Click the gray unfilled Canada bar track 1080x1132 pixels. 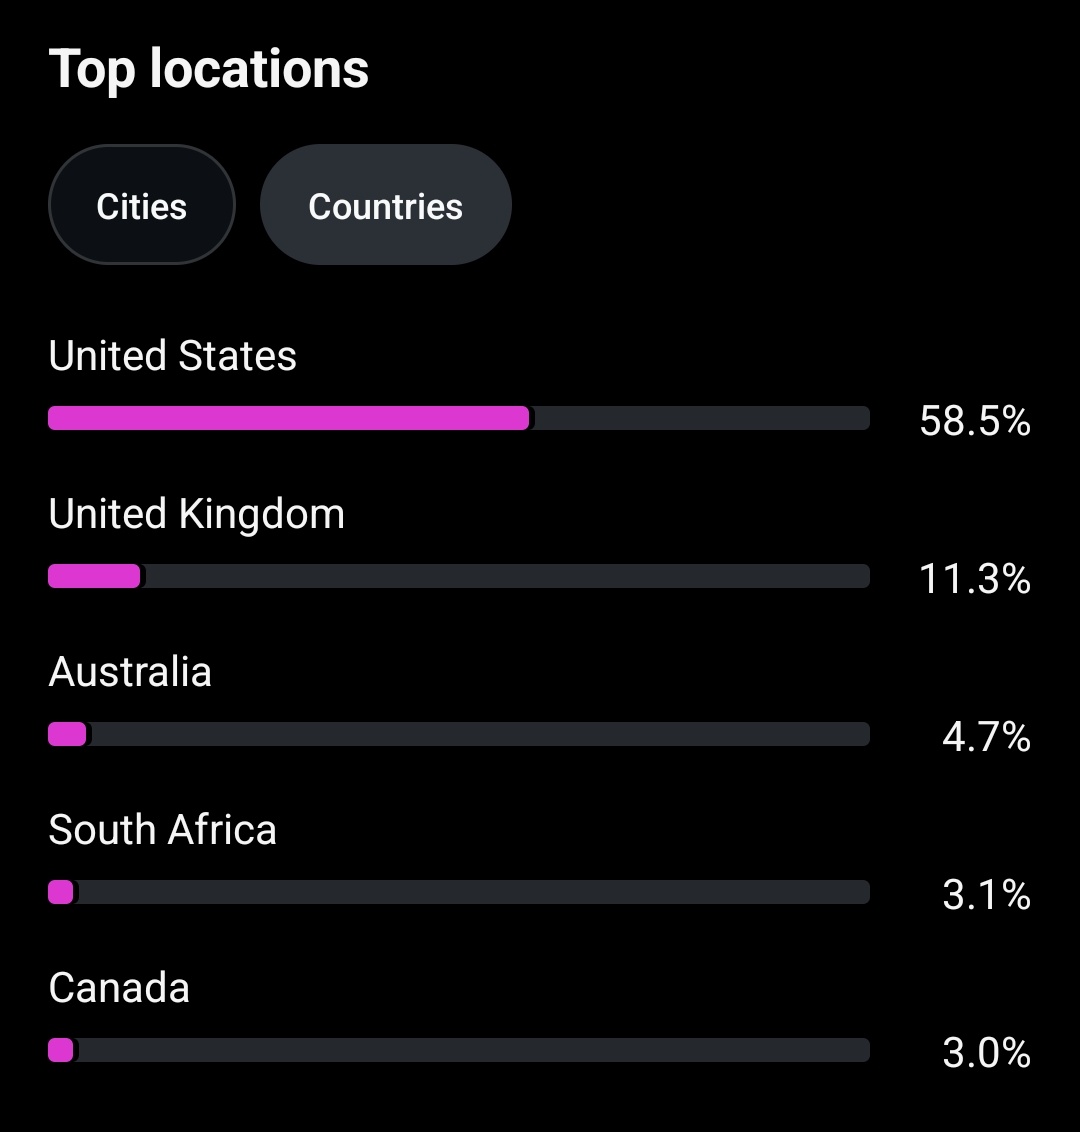tap(470, 1050)
